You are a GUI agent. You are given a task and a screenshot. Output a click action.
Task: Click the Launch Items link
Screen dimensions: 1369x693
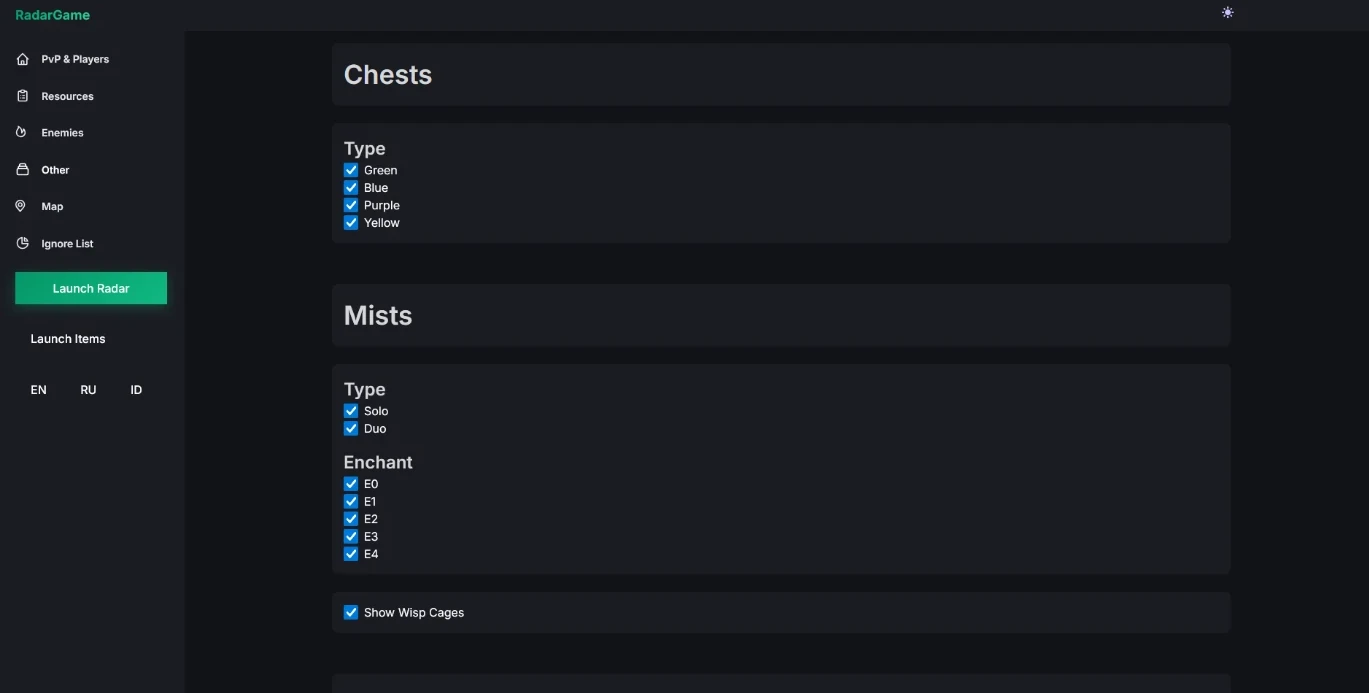point(68,339)
